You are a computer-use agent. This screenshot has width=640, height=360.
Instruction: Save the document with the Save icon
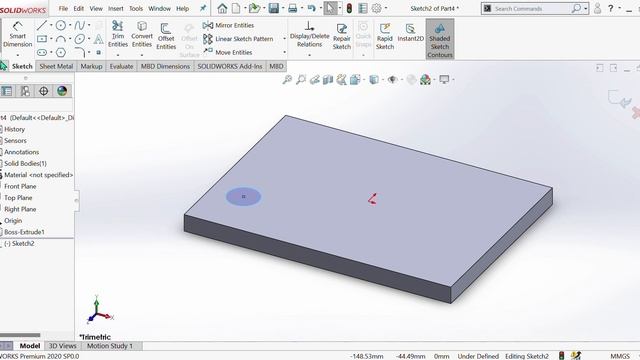point(273,8)
